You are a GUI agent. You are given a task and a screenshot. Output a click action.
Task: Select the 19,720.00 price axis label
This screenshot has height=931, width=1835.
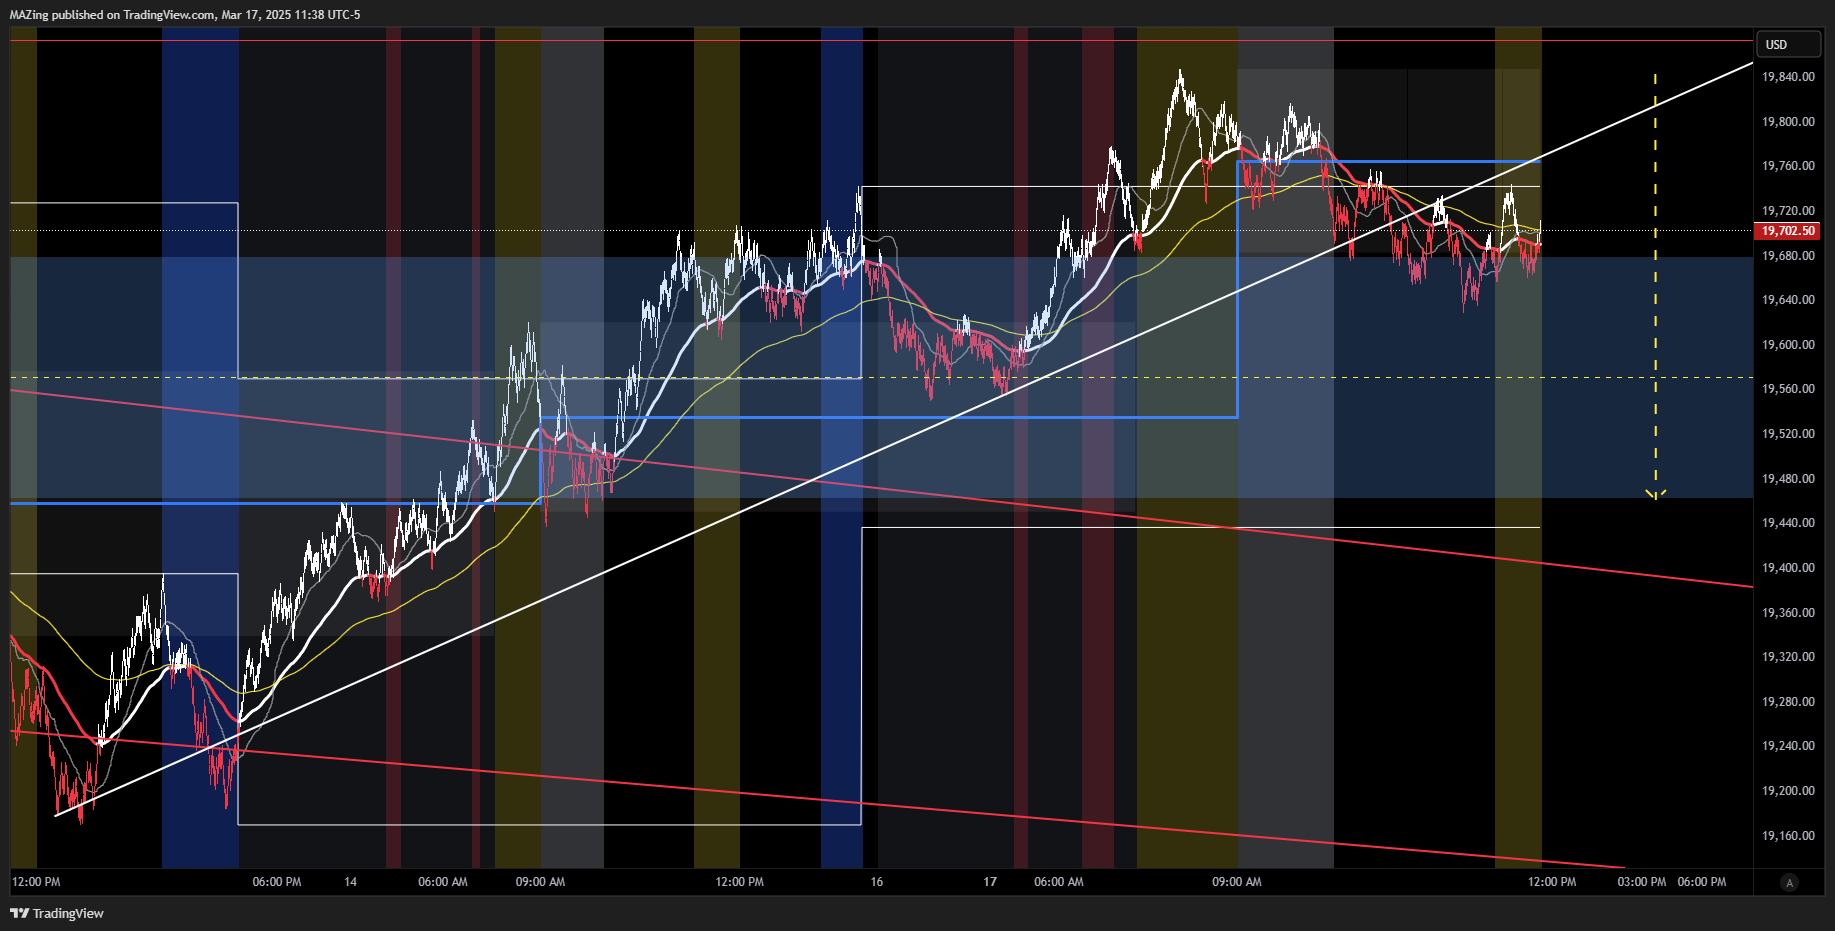(x=1788, y=211)
